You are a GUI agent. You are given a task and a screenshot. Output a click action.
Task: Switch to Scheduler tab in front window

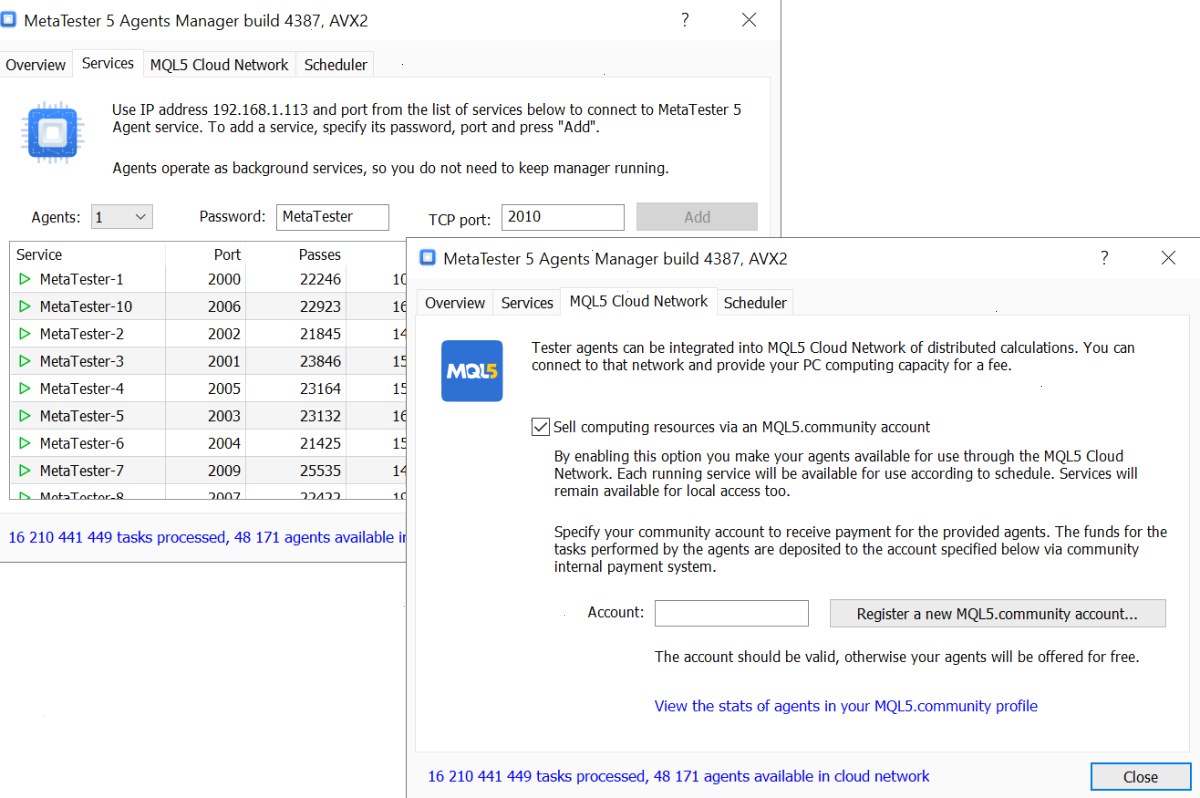pyautogui.click(x=755, y=303)
